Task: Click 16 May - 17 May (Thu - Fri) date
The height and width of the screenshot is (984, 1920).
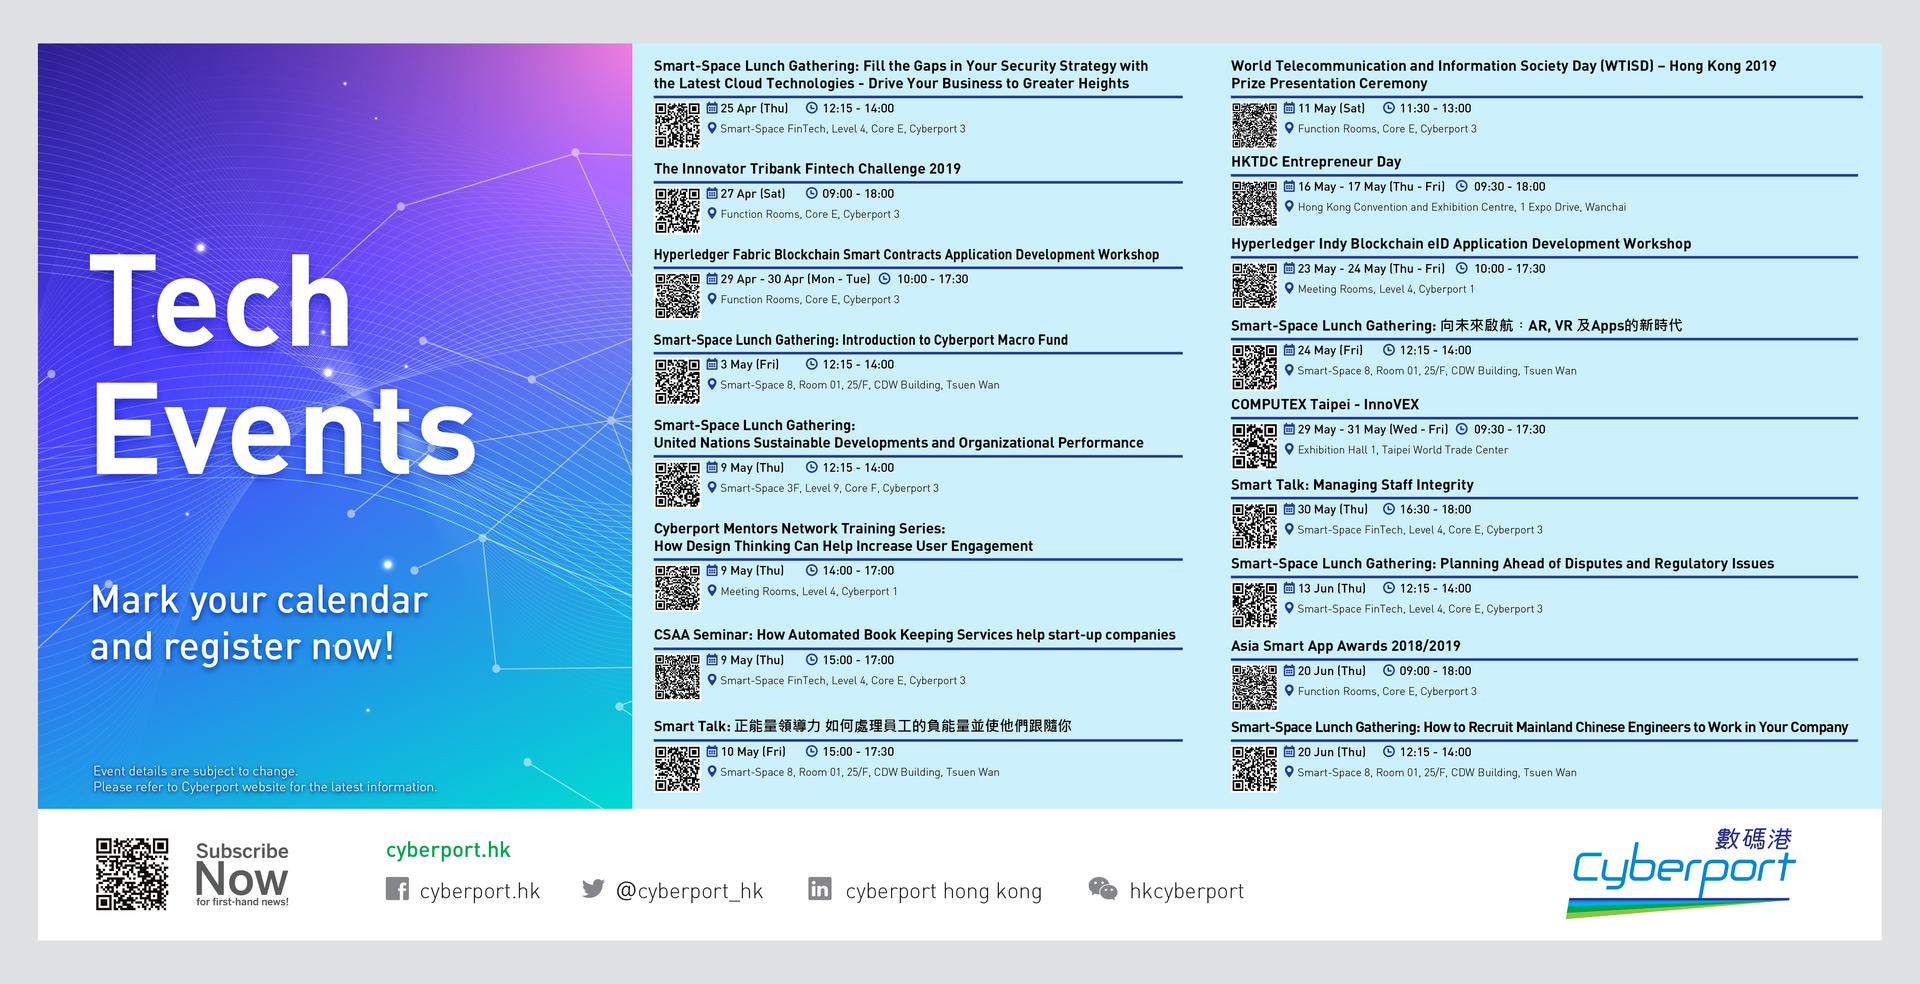Action: (1371, 187)
